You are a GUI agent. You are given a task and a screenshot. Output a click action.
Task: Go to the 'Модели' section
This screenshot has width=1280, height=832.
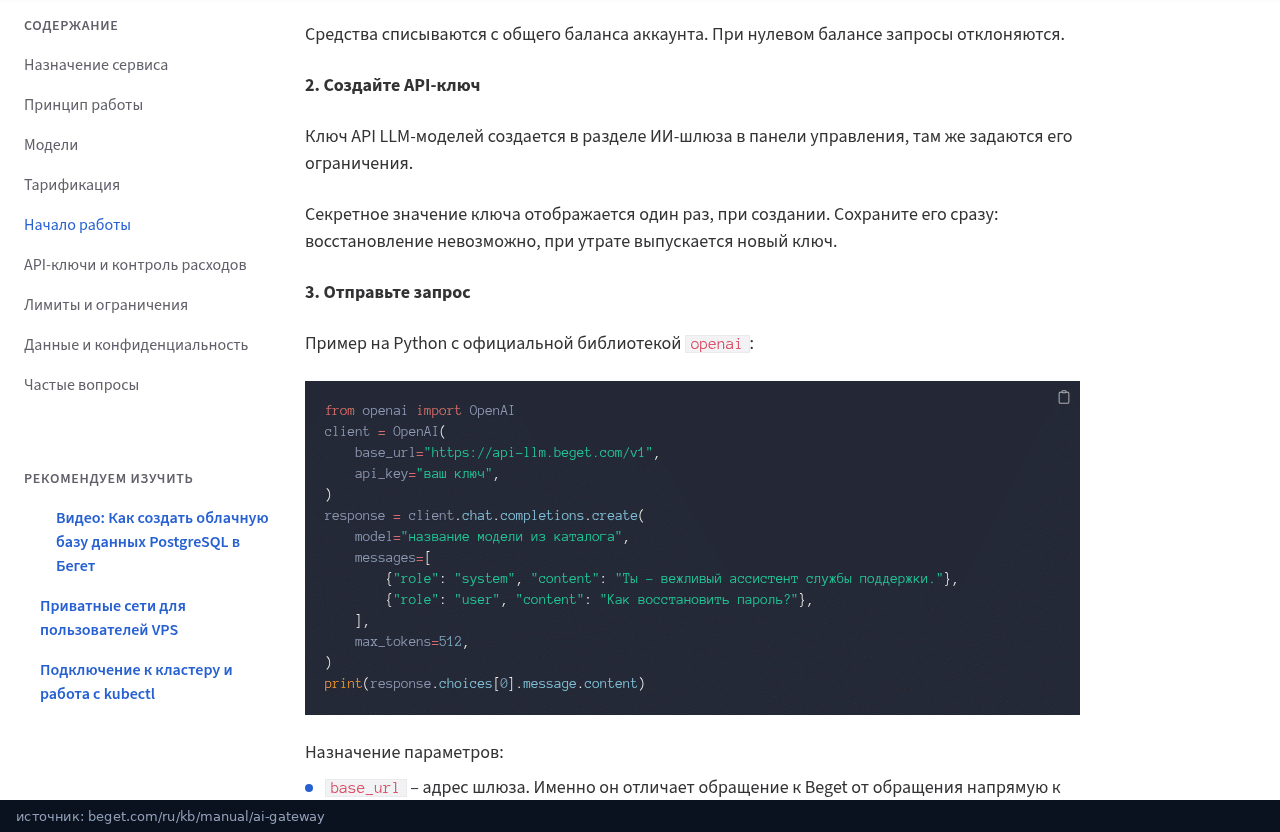tap(51, 145)
